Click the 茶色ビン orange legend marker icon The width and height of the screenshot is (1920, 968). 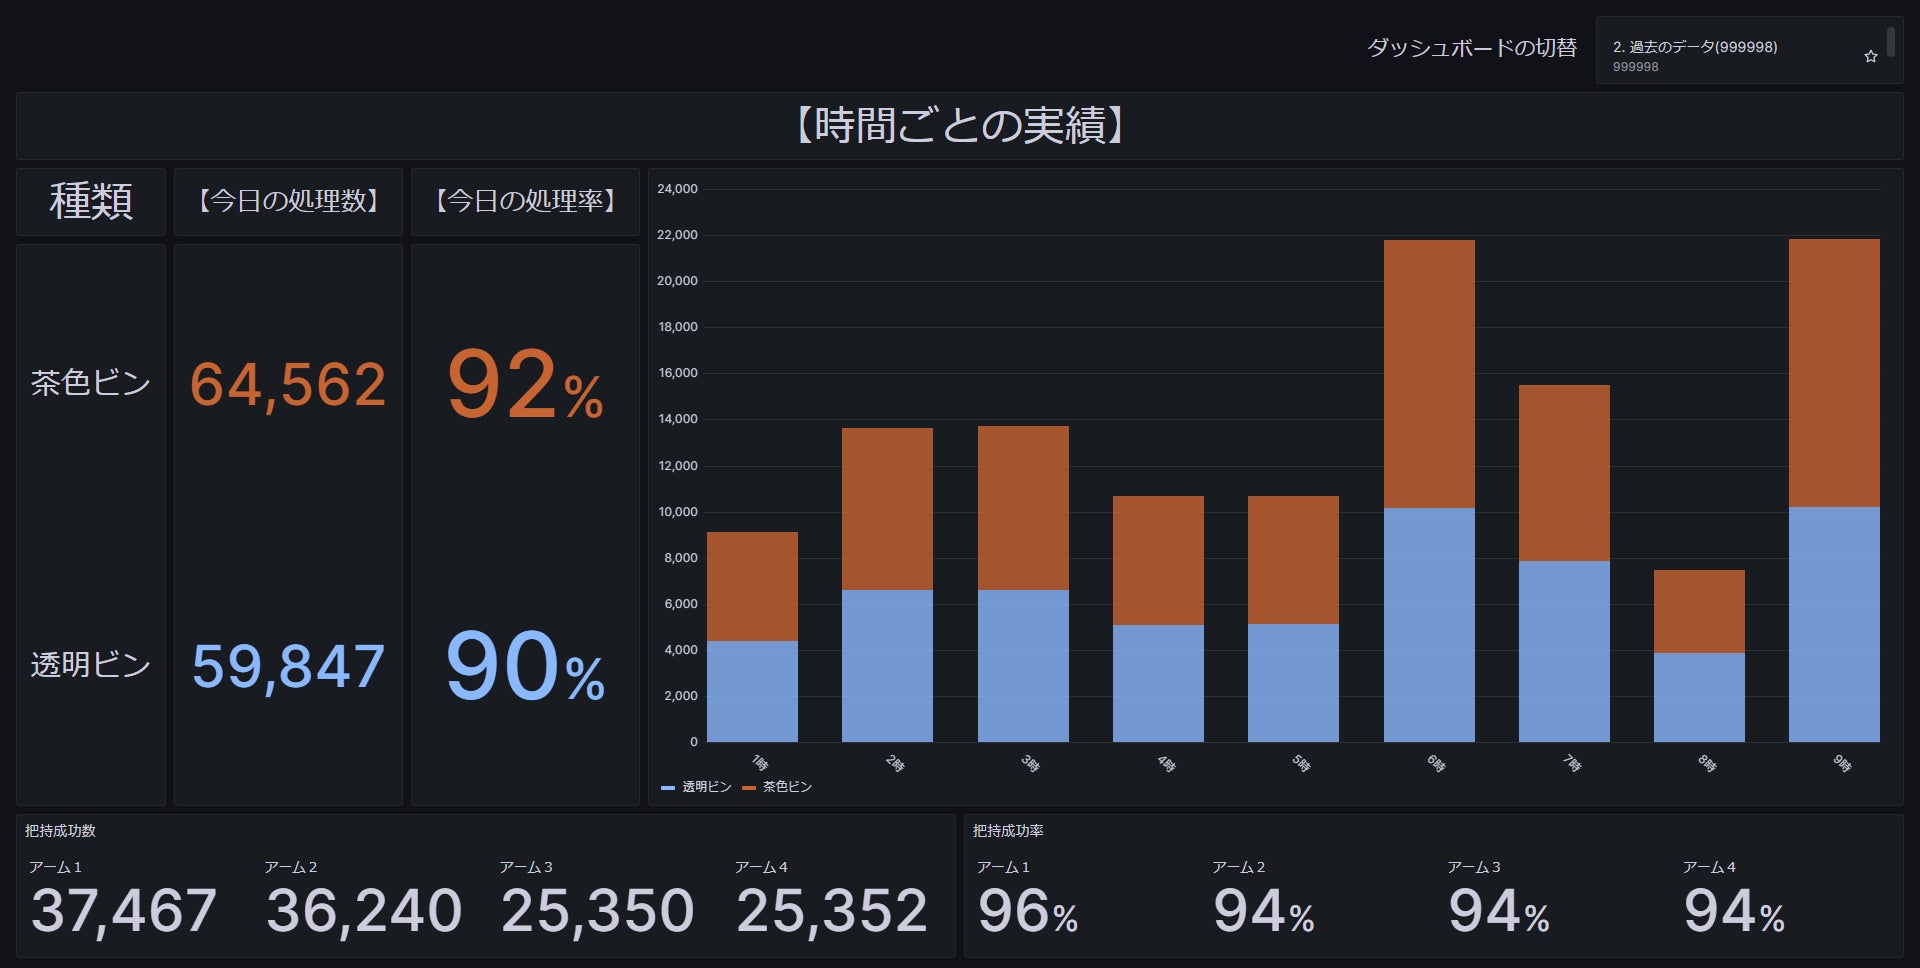(x=748, y=787)
